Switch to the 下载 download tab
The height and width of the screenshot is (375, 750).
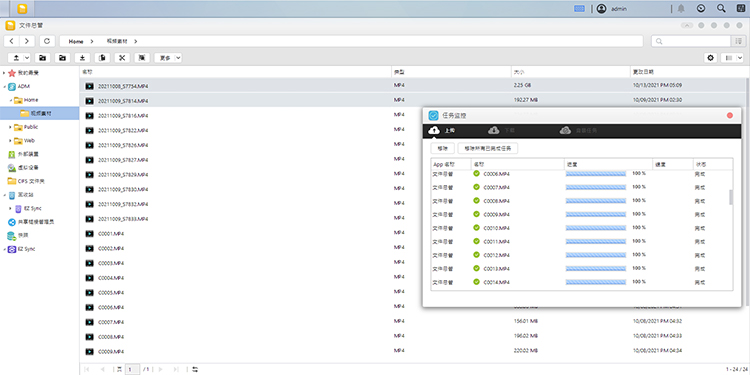pyautogui.click(x=500, y=130)
